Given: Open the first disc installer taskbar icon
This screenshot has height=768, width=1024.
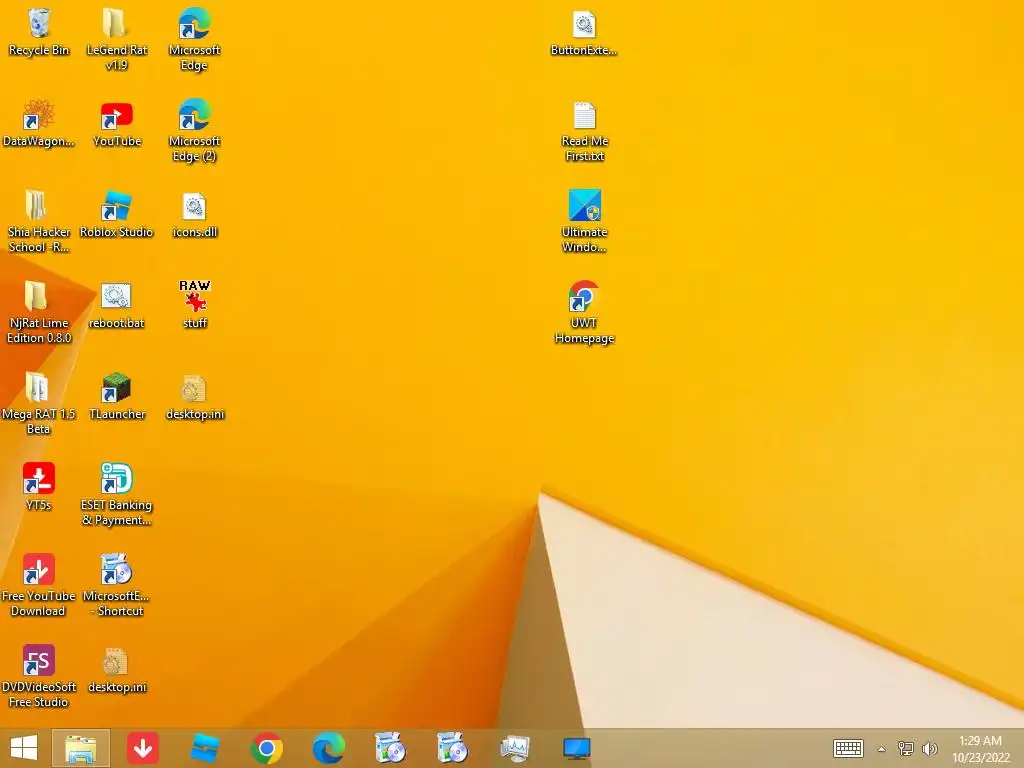Looking at the screenshot, I should [390, 748].
